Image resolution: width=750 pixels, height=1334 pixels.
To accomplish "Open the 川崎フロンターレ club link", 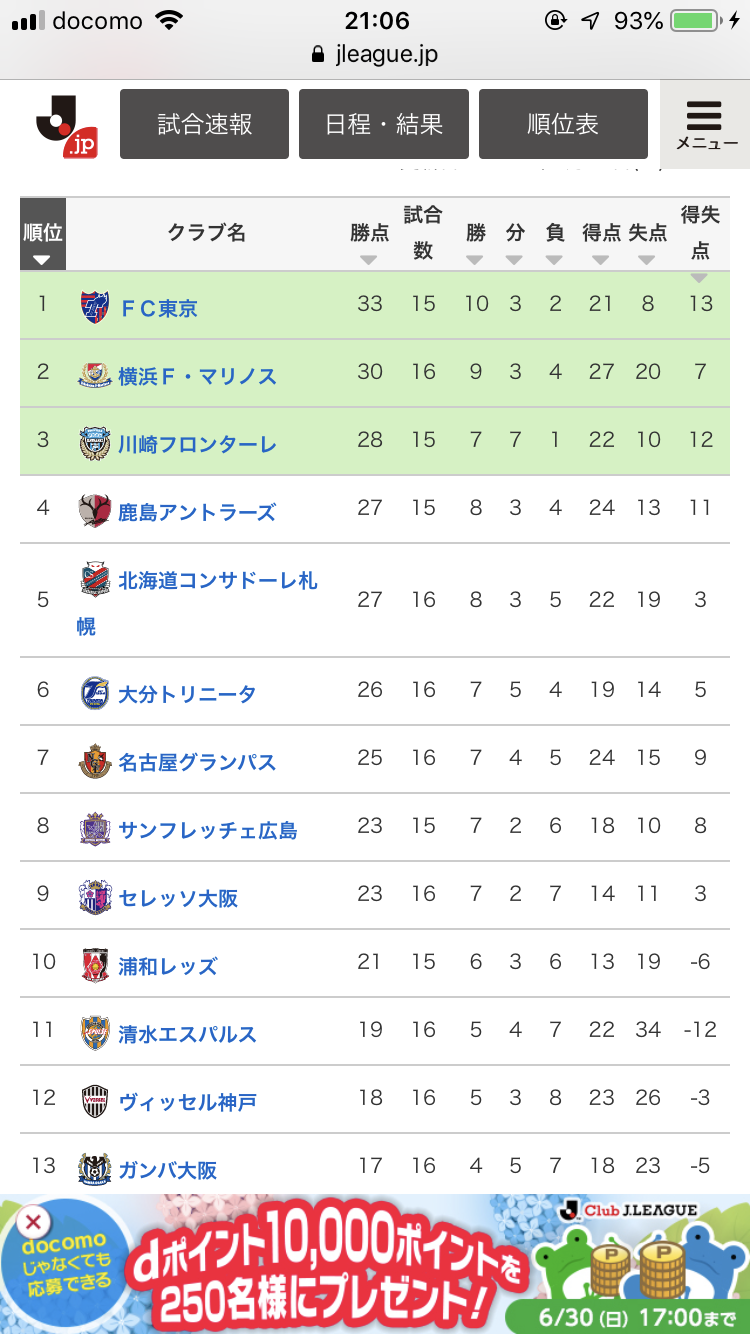I will point(197,443).
